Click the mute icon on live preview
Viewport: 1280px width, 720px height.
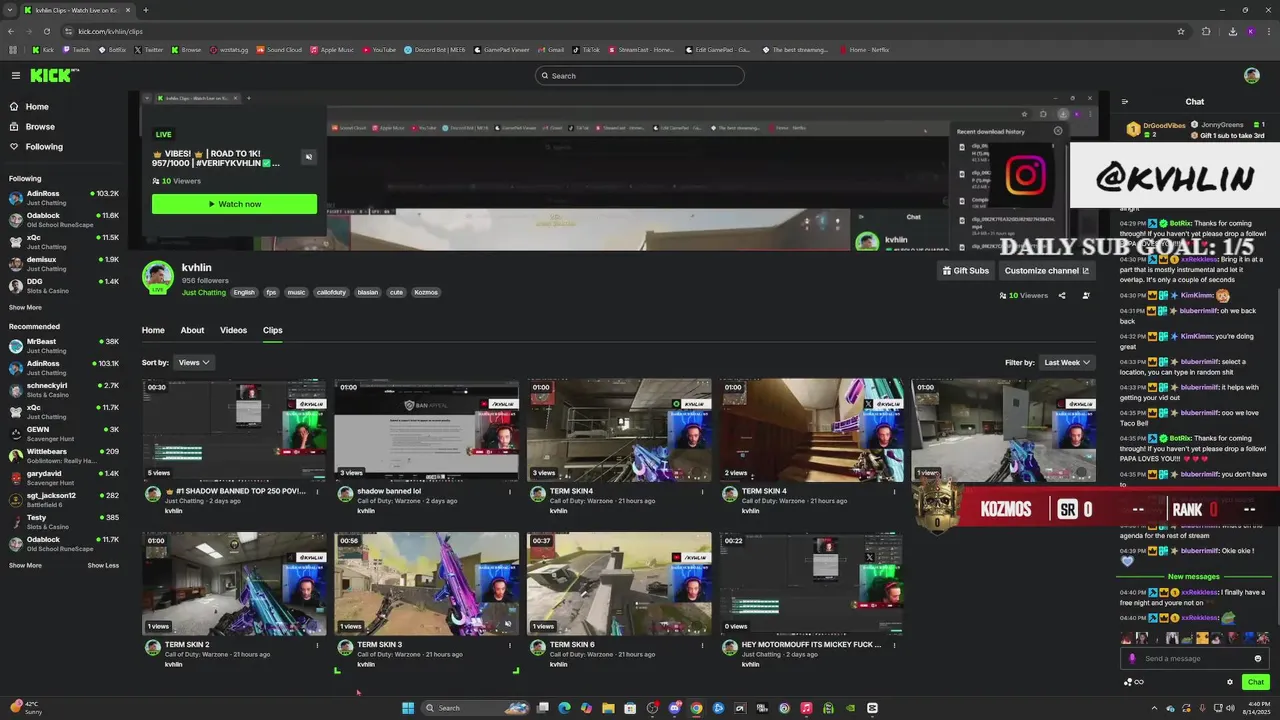tap(308, 157)
